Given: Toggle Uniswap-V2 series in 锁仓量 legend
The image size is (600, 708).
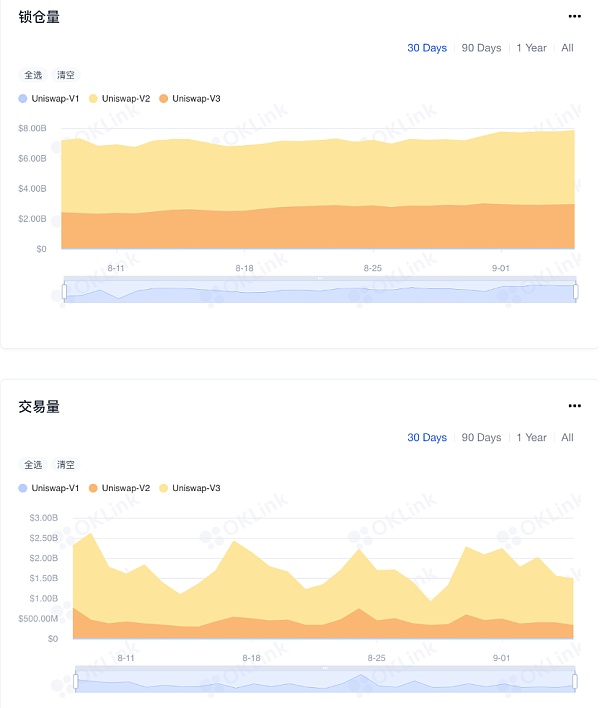Looking at the screenshot, I should click(x=120, y=98).
